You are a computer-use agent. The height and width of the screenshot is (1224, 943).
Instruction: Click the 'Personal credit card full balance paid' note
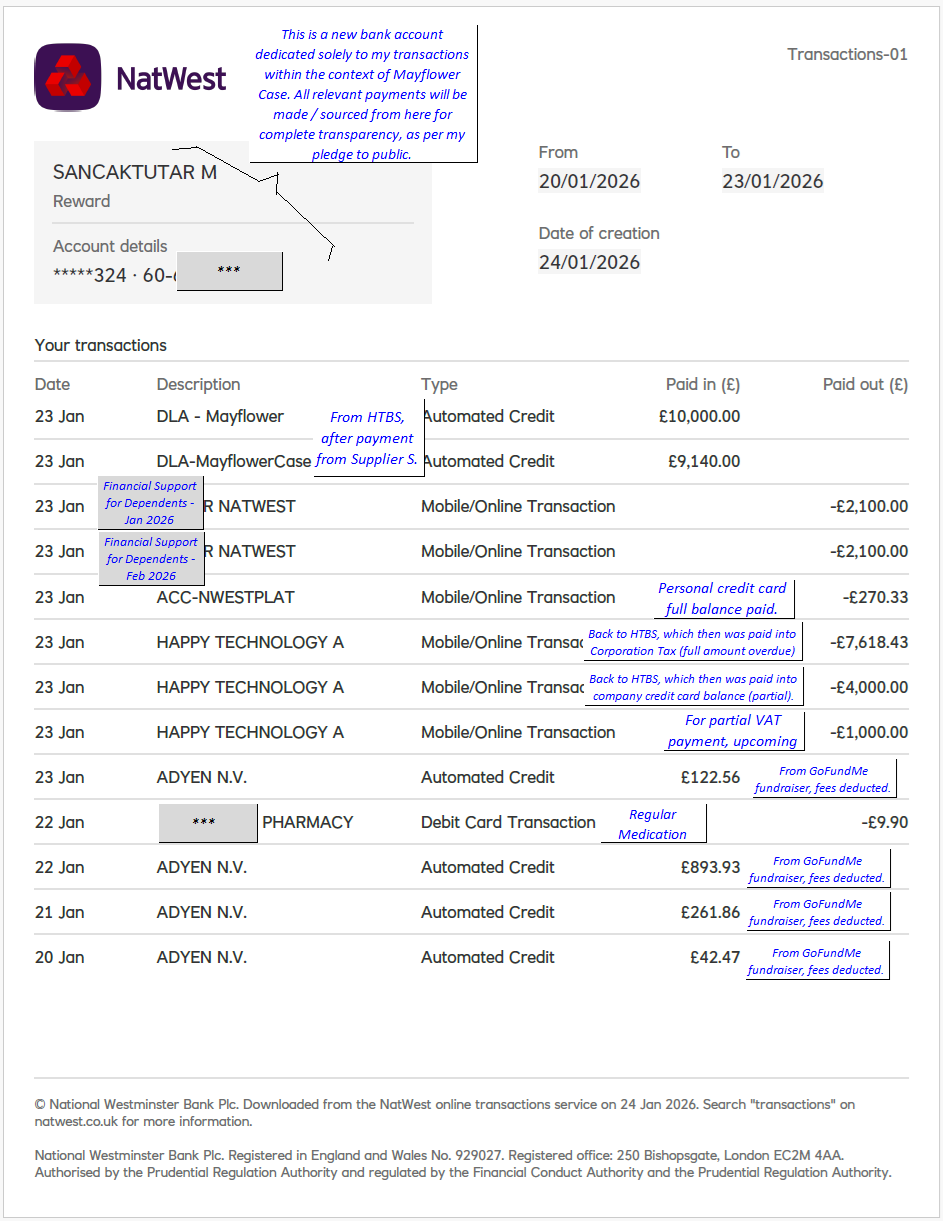tap(722, 598)
